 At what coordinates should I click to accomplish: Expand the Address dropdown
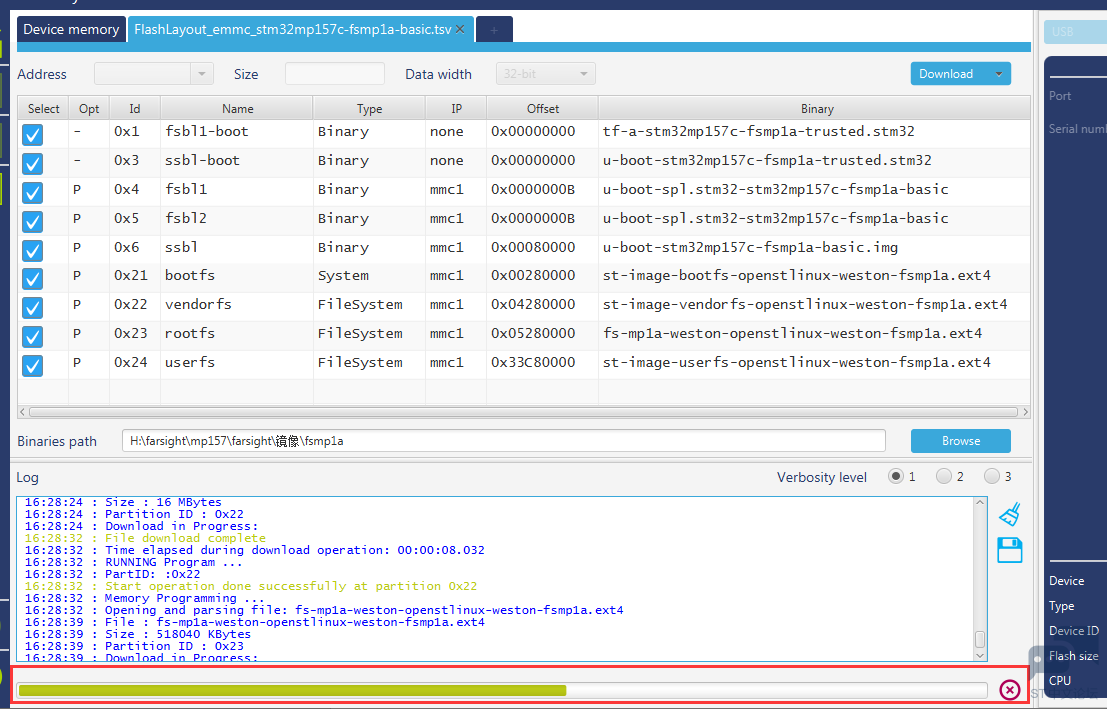click(202, 73)
